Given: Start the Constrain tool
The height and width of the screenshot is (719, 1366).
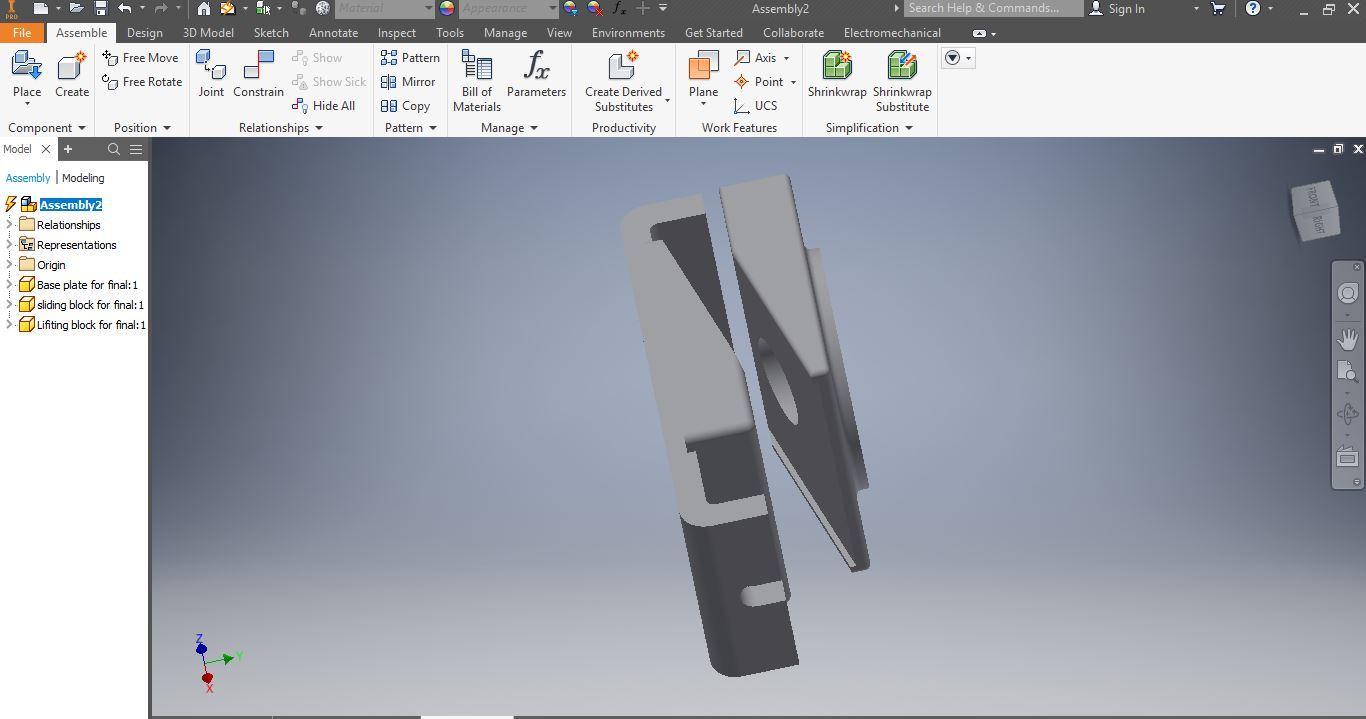Looking at the screenshot, I should [x=258, y=75].
